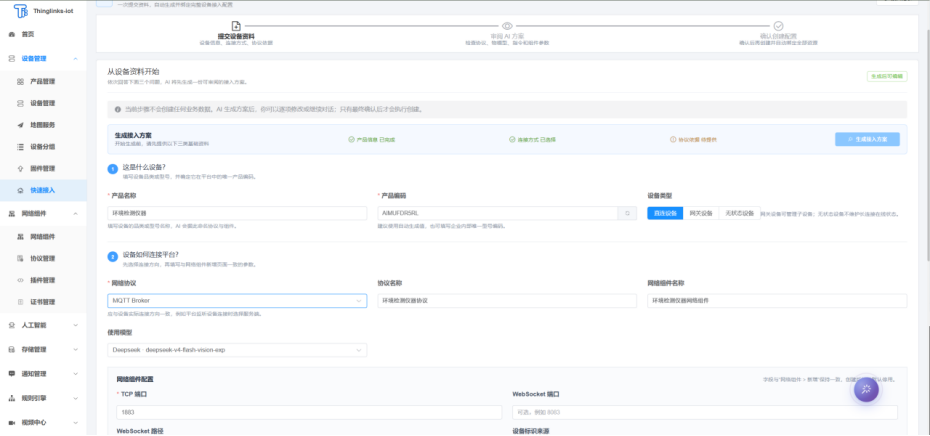
Task: Click the 网络组件配置 heading
Action: pyautogui.click(x=135, y=379)
